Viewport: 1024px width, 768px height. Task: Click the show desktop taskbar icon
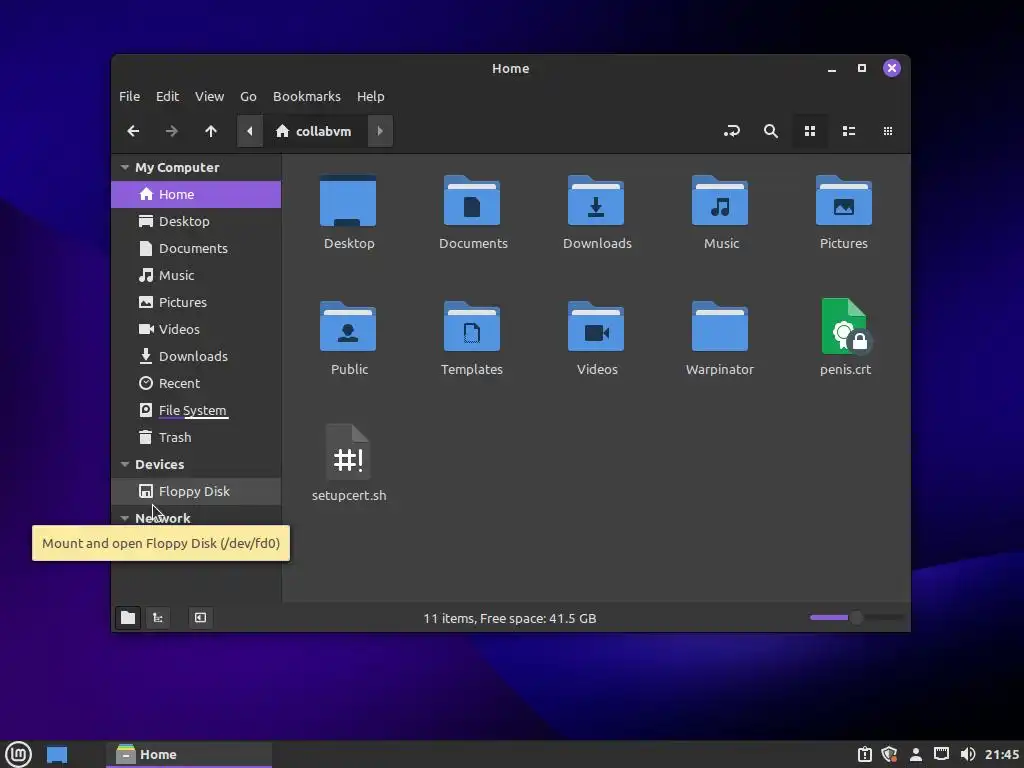click(57, 755)
